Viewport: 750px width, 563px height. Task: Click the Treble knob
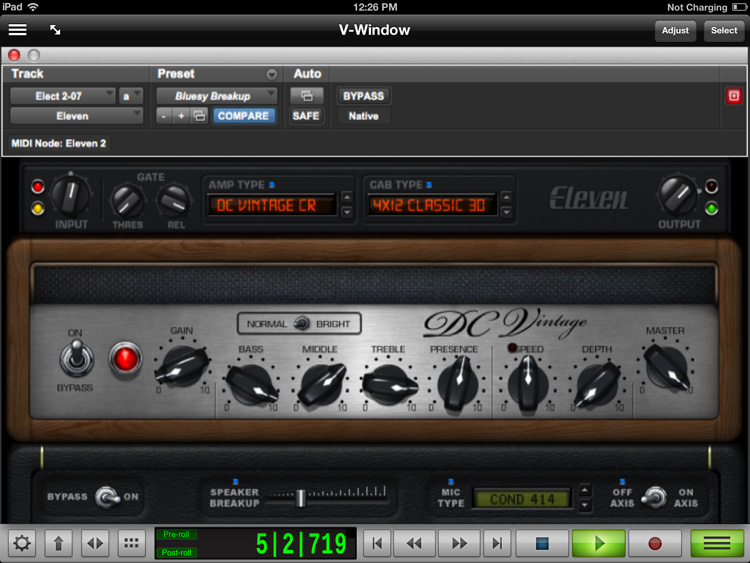(390, 384)
